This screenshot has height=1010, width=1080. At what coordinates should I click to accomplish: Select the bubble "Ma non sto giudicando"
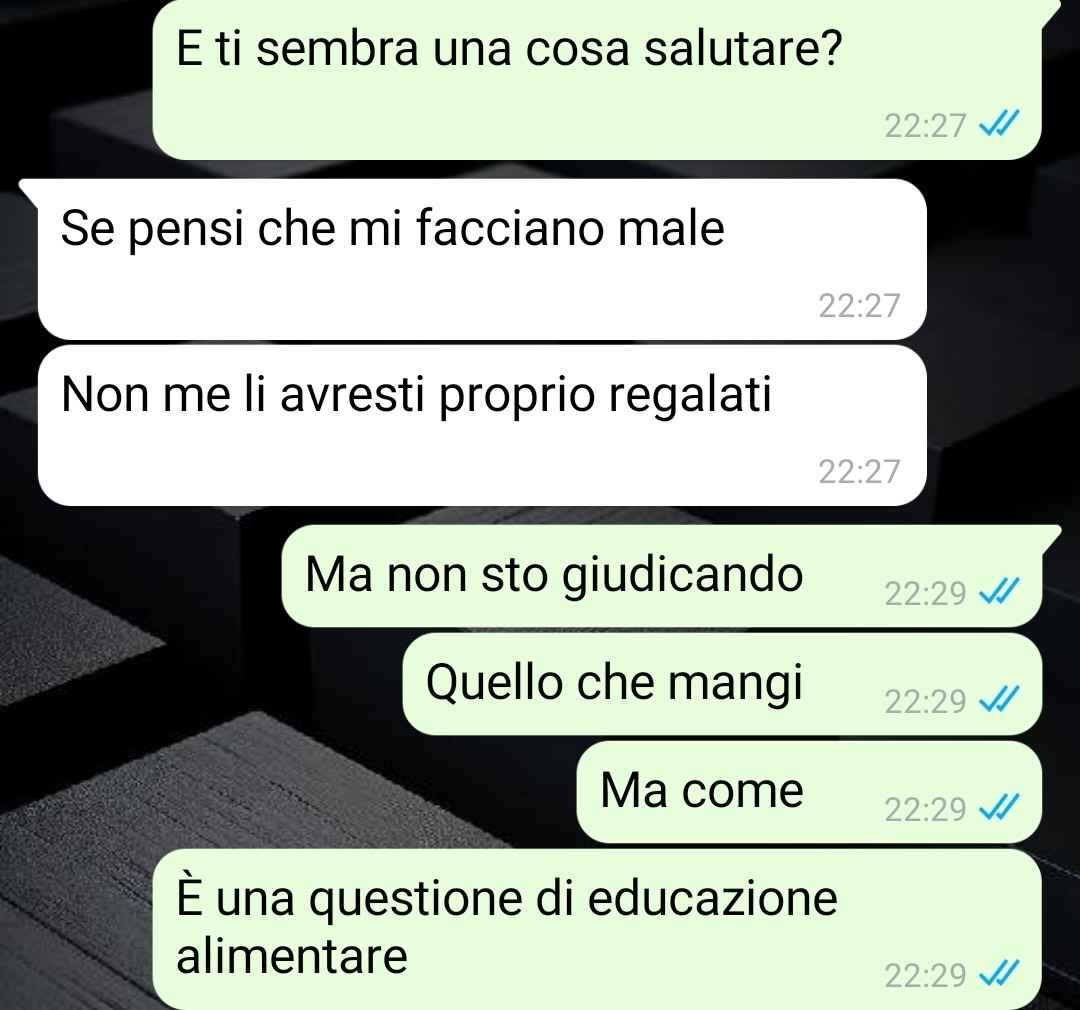(x=661, y=576)
